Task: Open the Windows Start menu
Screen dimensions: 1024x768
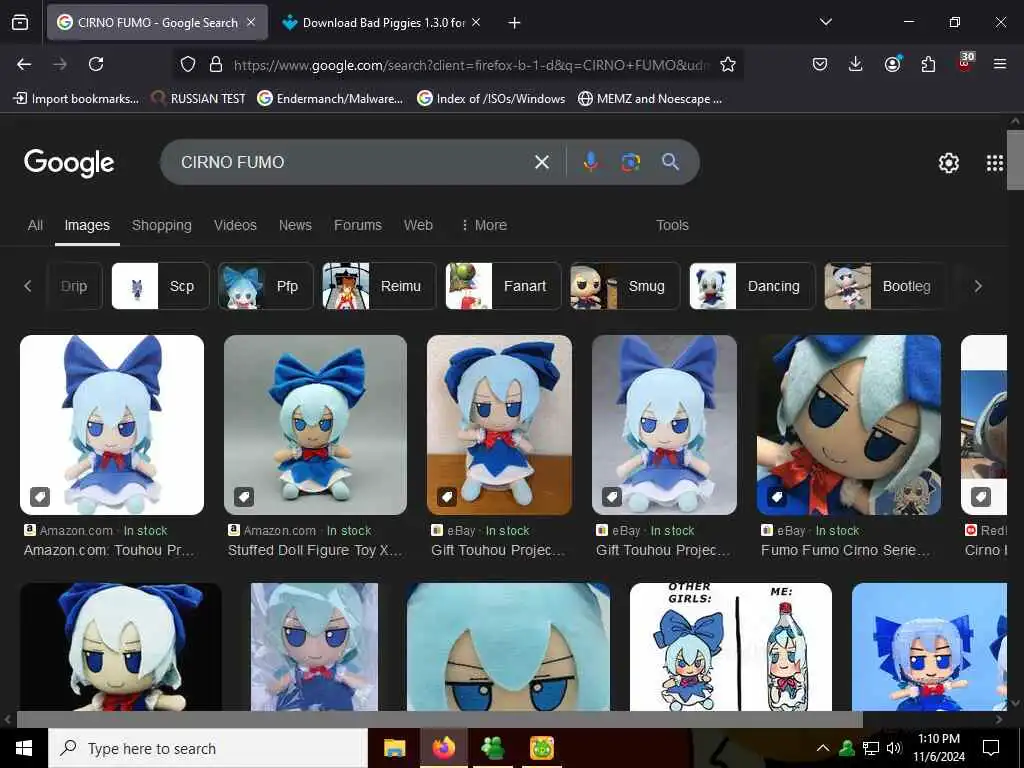Action: (x=24, y=748)
